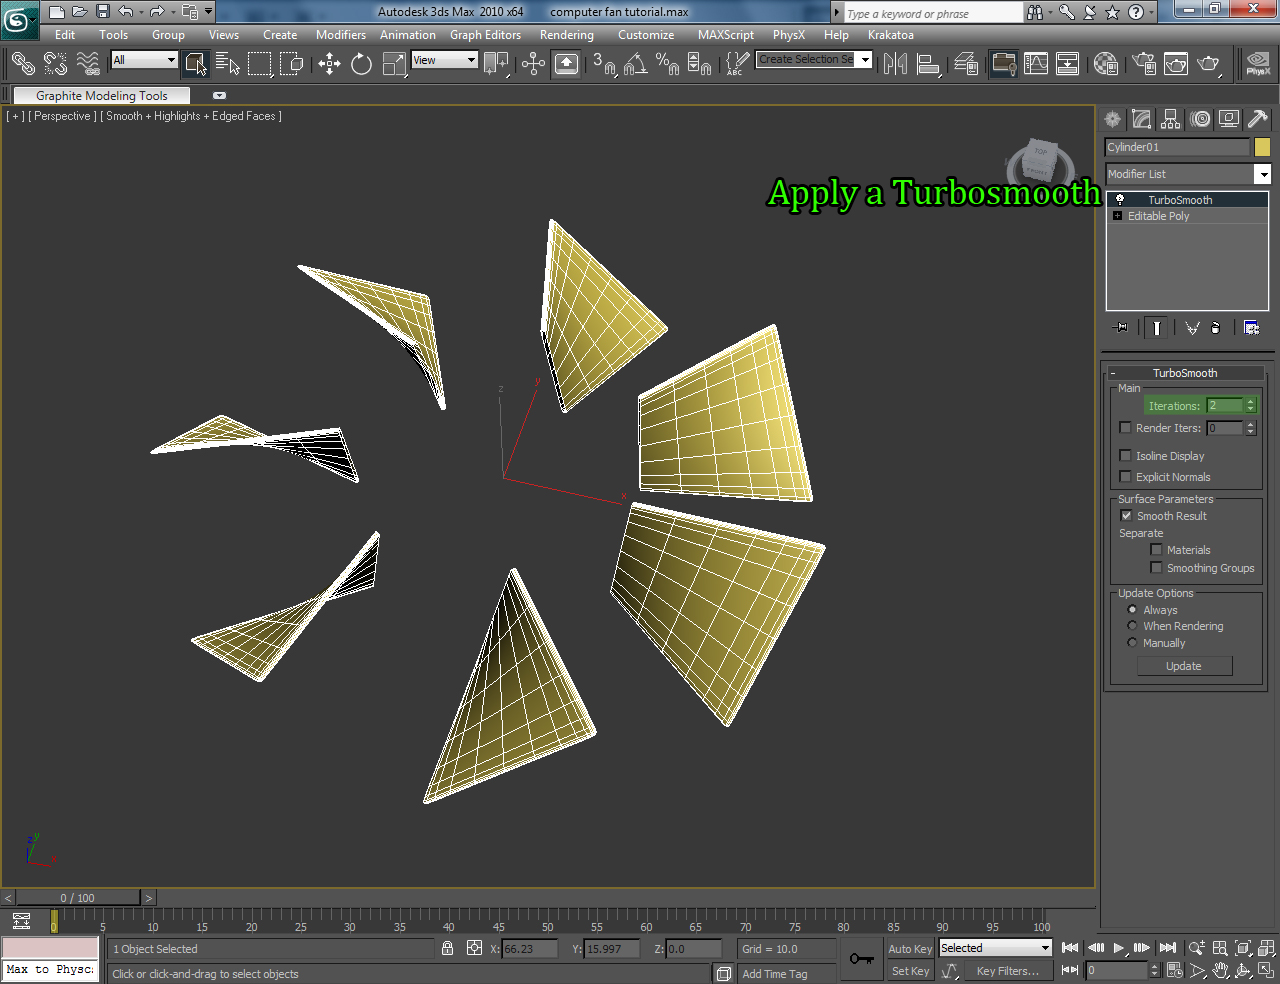Switch to the Create command panel
This screenshot has width=1280, height=984.
click(1113, 119)
